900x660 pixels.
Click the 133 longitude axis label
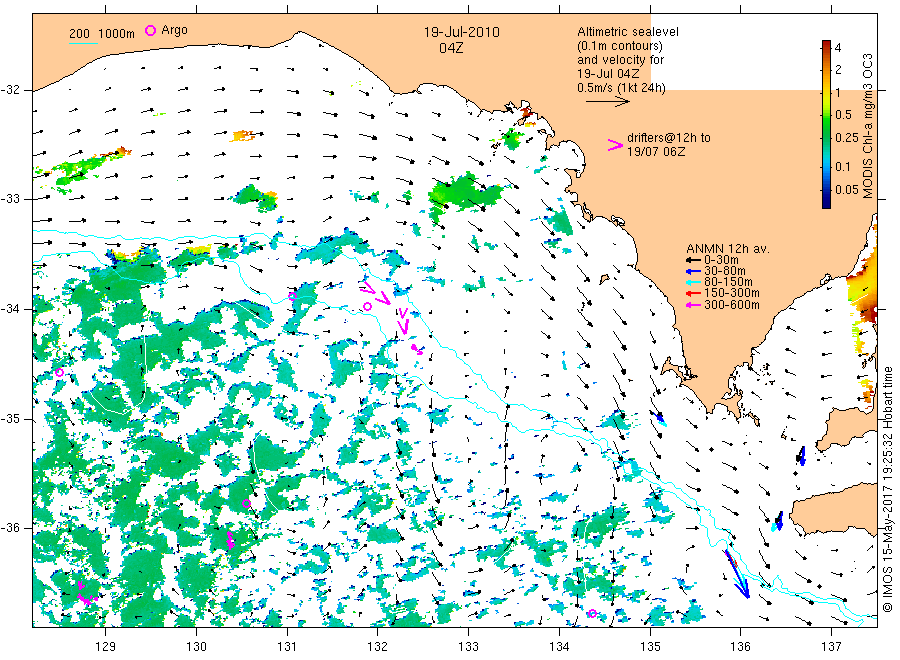(x=468, y=647)
